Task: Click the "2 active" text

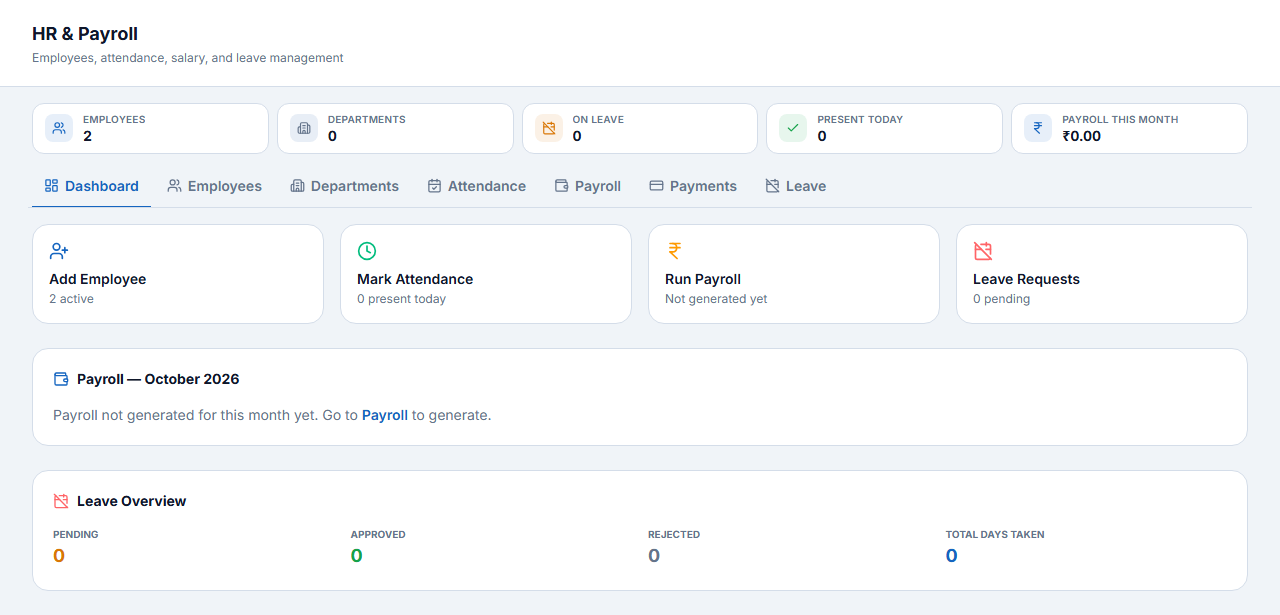Action: (72, 299)
